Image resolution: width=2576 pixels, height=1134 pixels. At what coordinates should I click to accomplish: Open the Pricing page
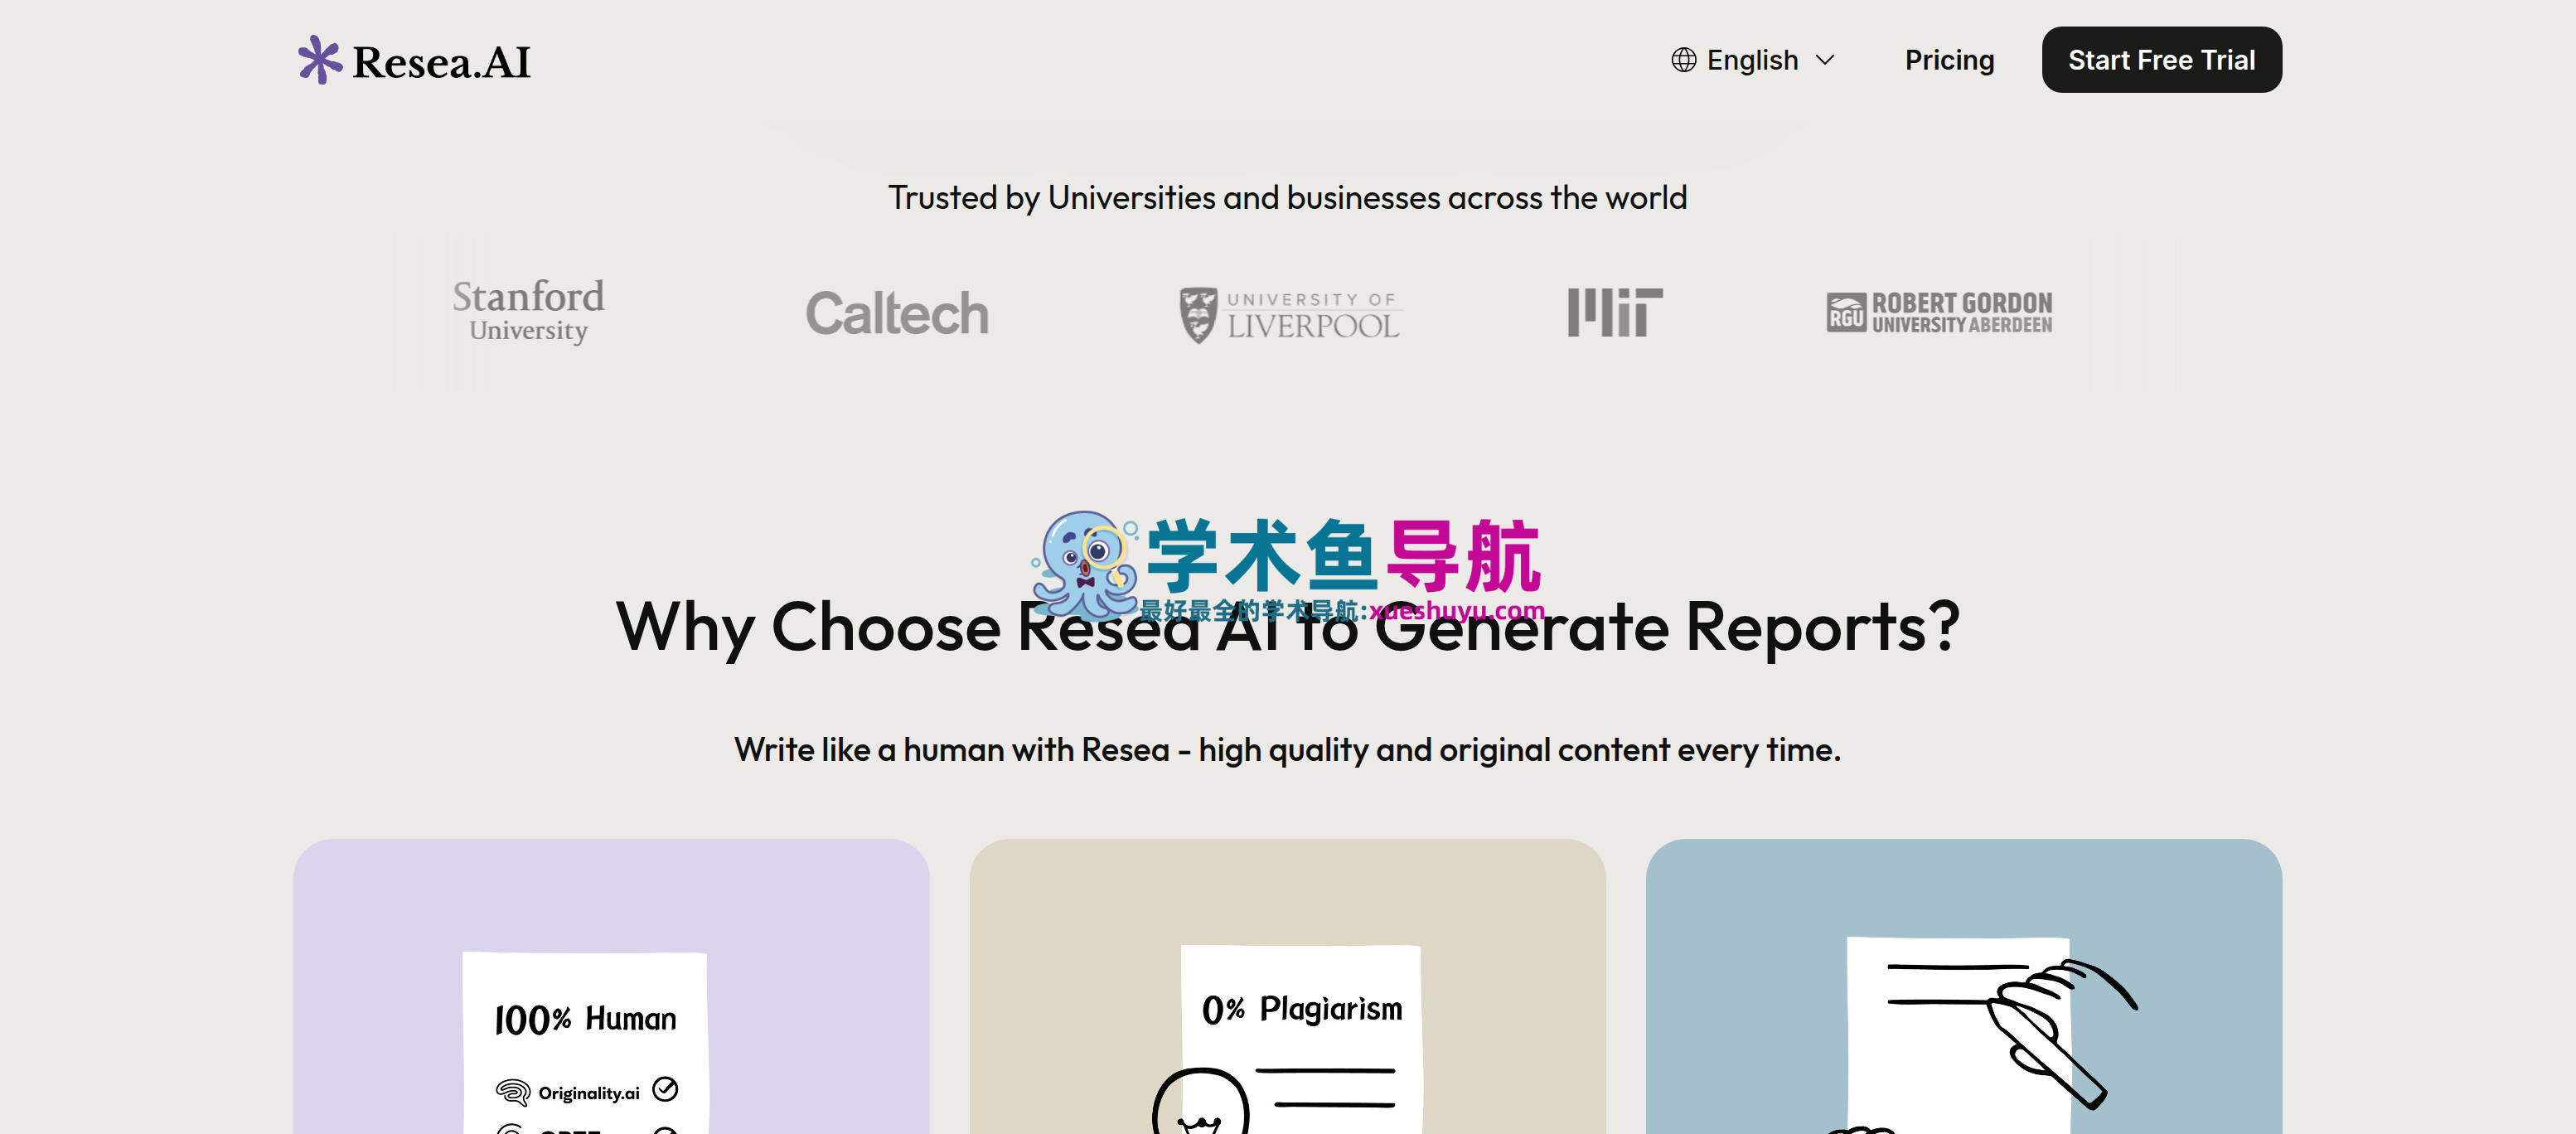(1948, 60)
